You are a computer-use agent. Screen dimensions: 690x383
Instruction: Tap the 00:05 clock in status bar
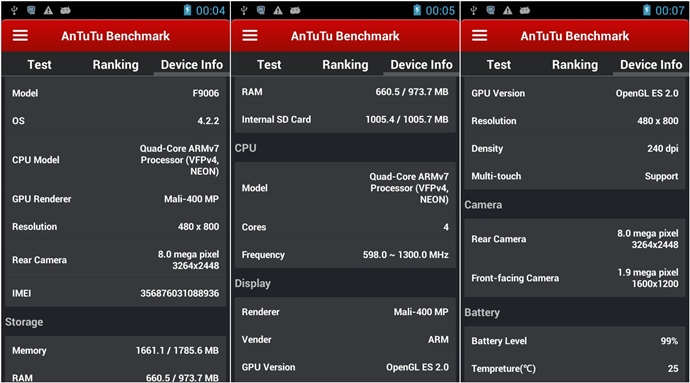tap(440, 11)
